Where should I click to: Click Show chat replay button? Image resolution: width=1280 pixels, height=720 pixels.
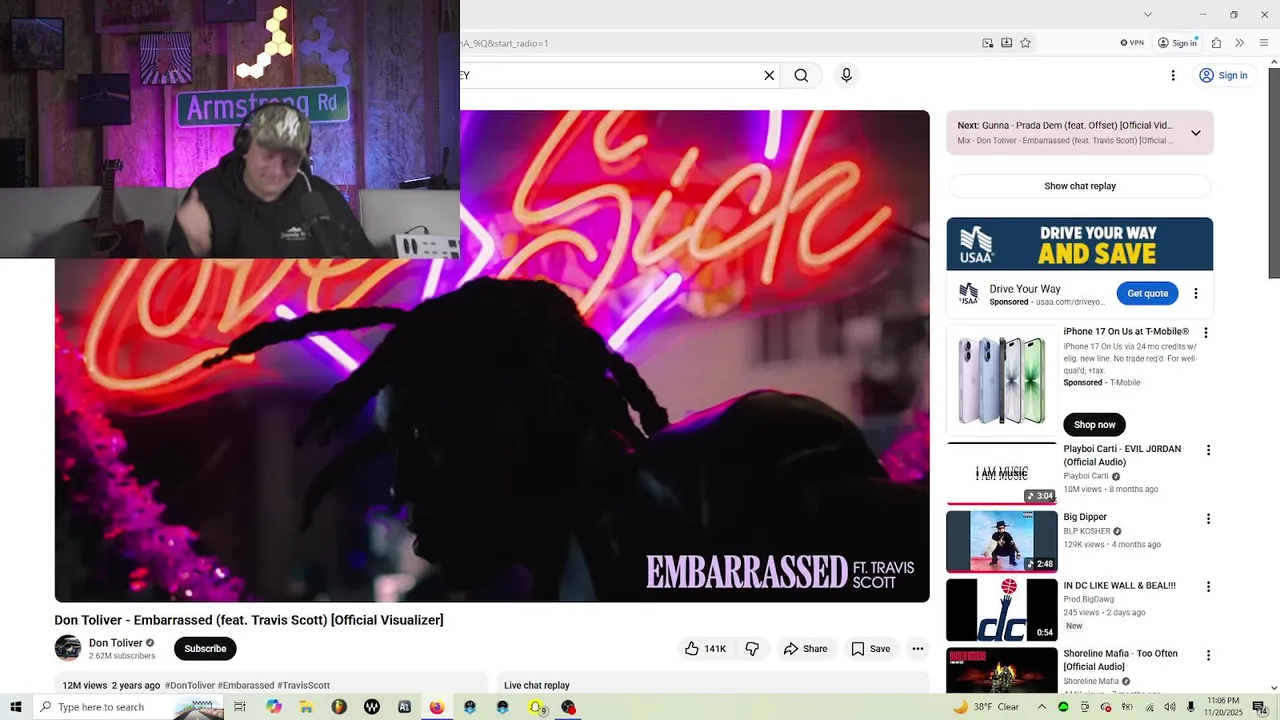[x=1080, y=186]
